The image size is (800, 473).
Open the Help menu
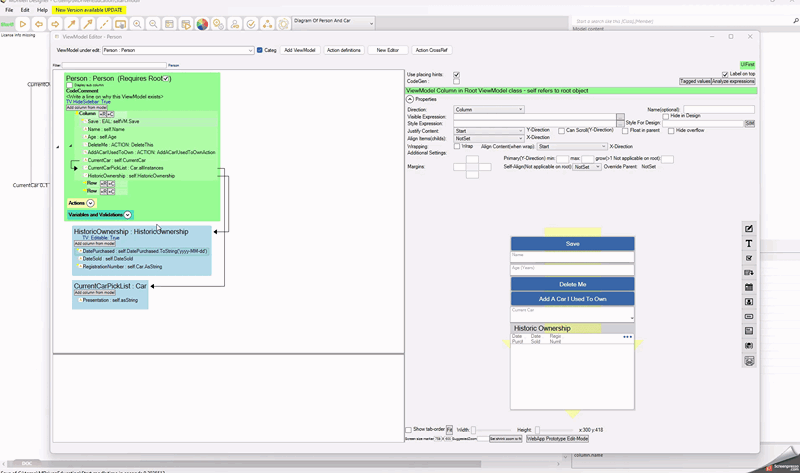tap(42, 10)
